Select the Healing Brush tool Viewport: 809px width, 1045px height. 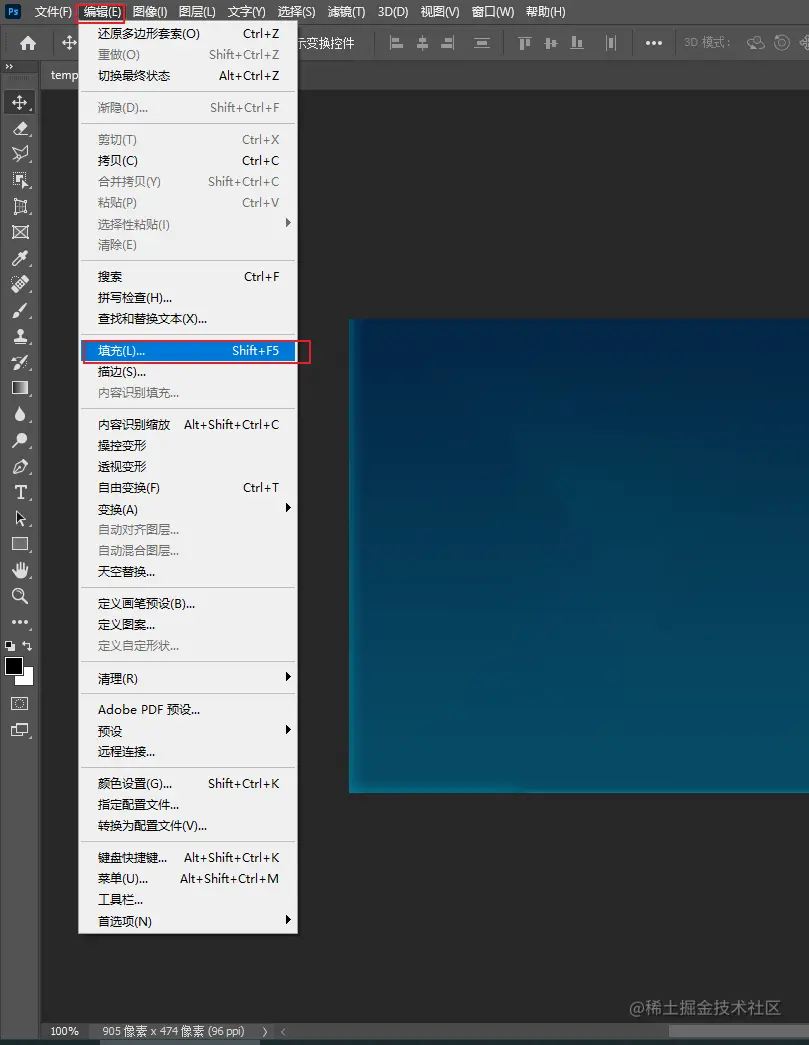tap(20, 284)
